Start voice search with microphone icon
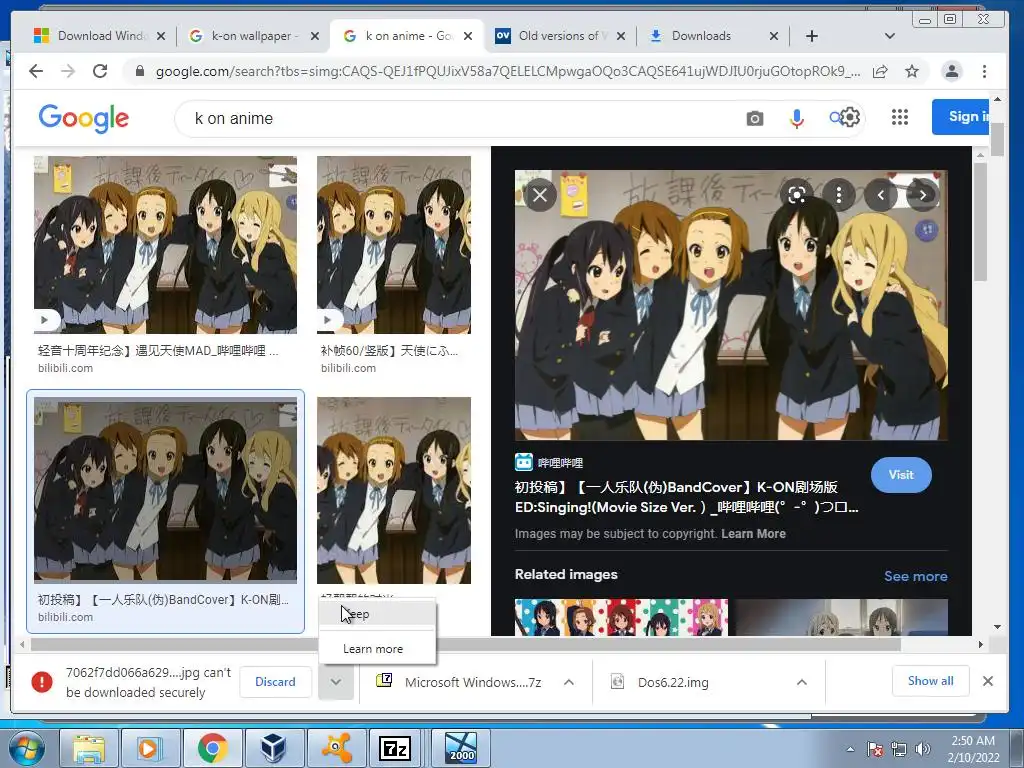 (797, 118)
